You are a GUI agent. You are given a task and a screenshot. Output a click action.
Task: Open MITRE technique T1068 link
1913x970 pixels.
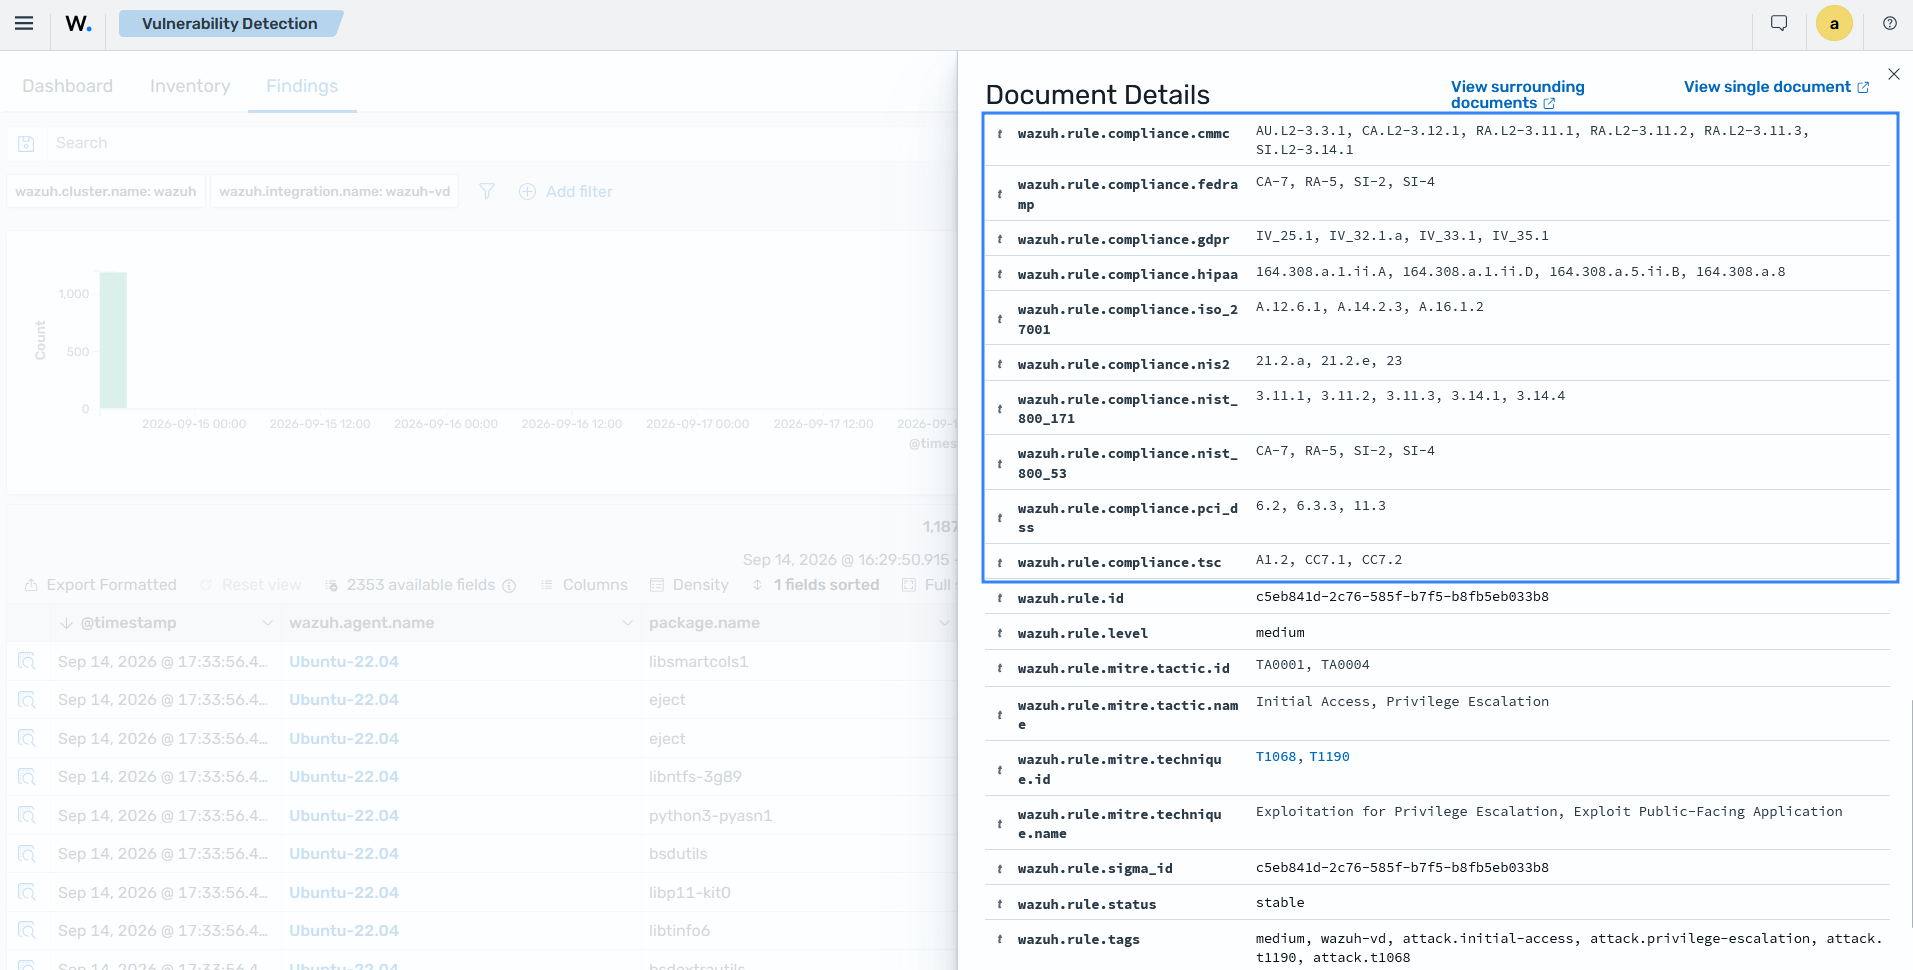tap(1276, 757)
